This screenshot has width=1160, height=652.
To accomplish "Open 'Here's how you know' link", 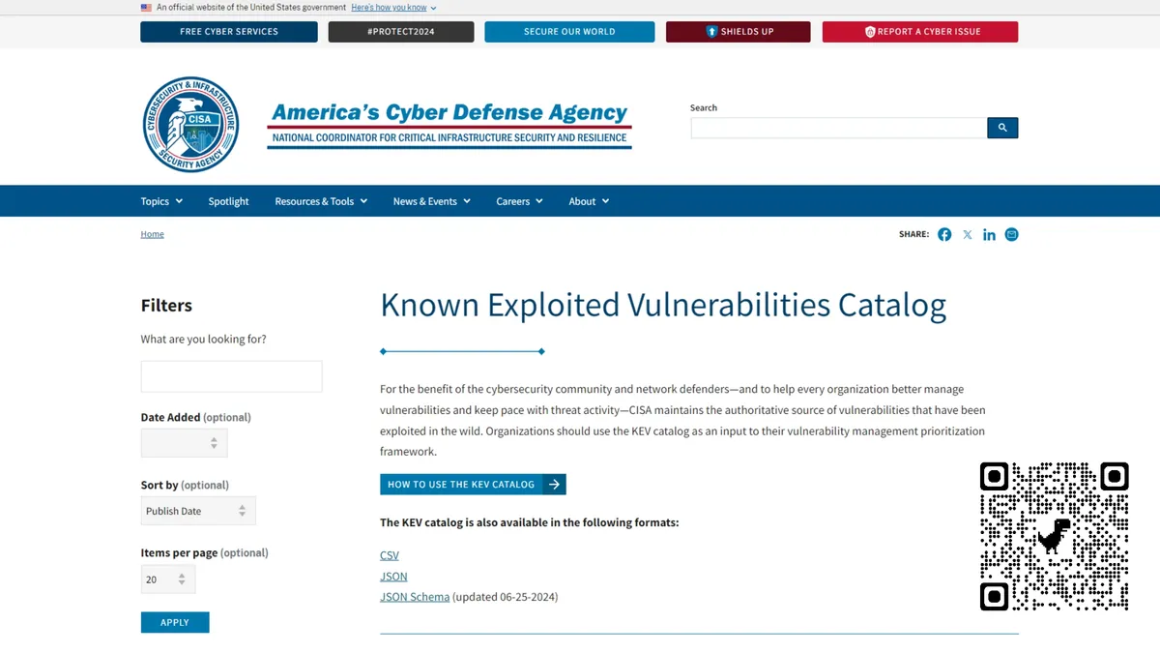I will (x=388, y=7).
